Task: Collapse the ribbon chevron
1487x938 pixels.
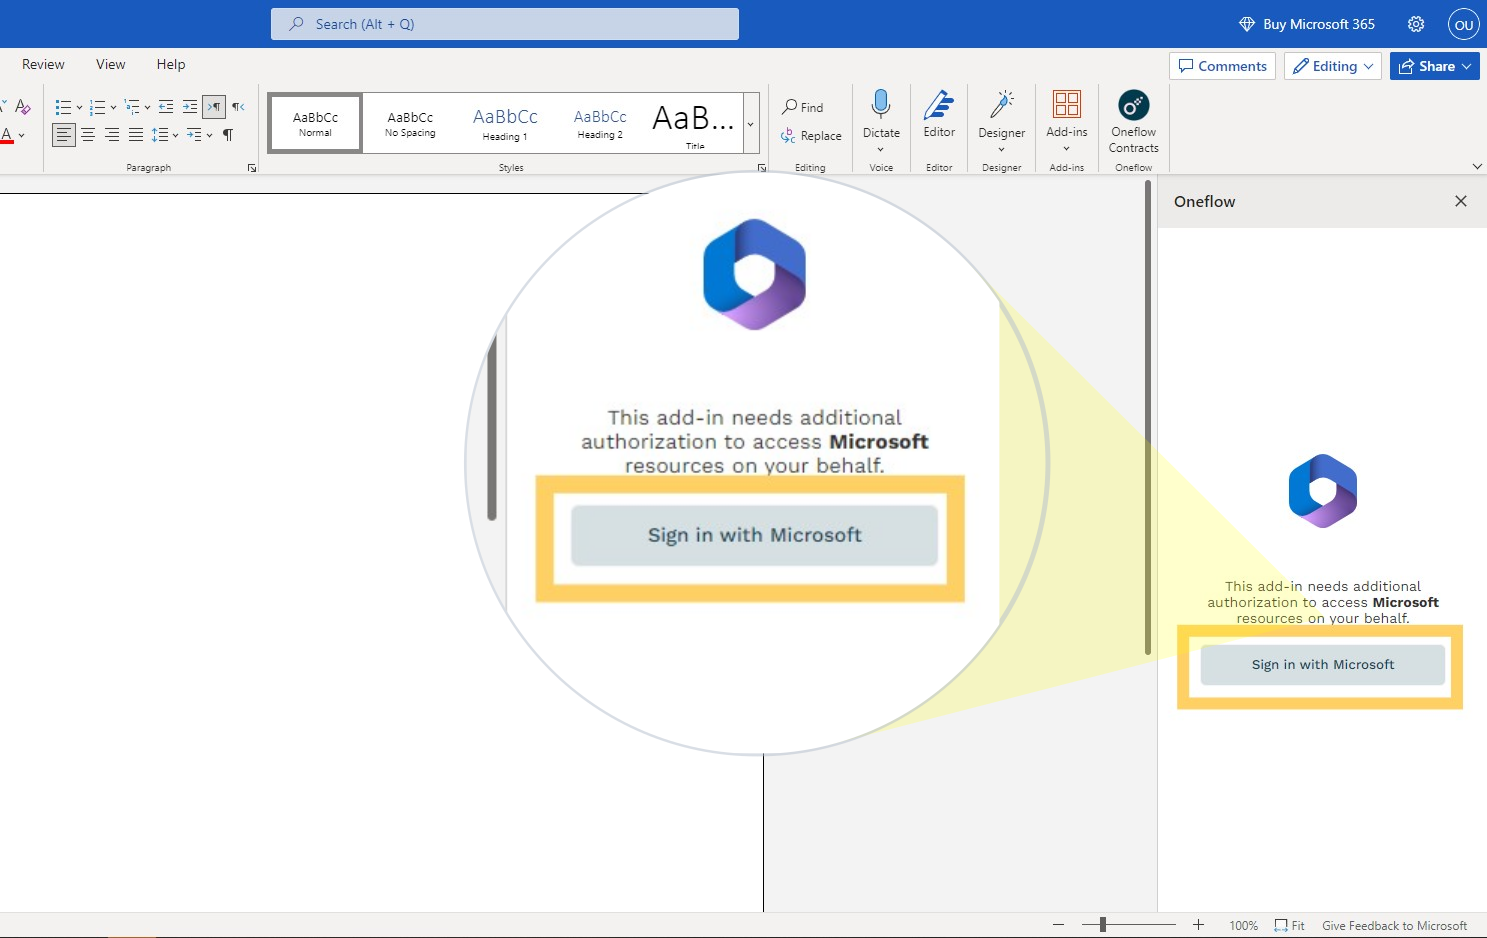Action: pyautogui.click(x=1477, y=167)
